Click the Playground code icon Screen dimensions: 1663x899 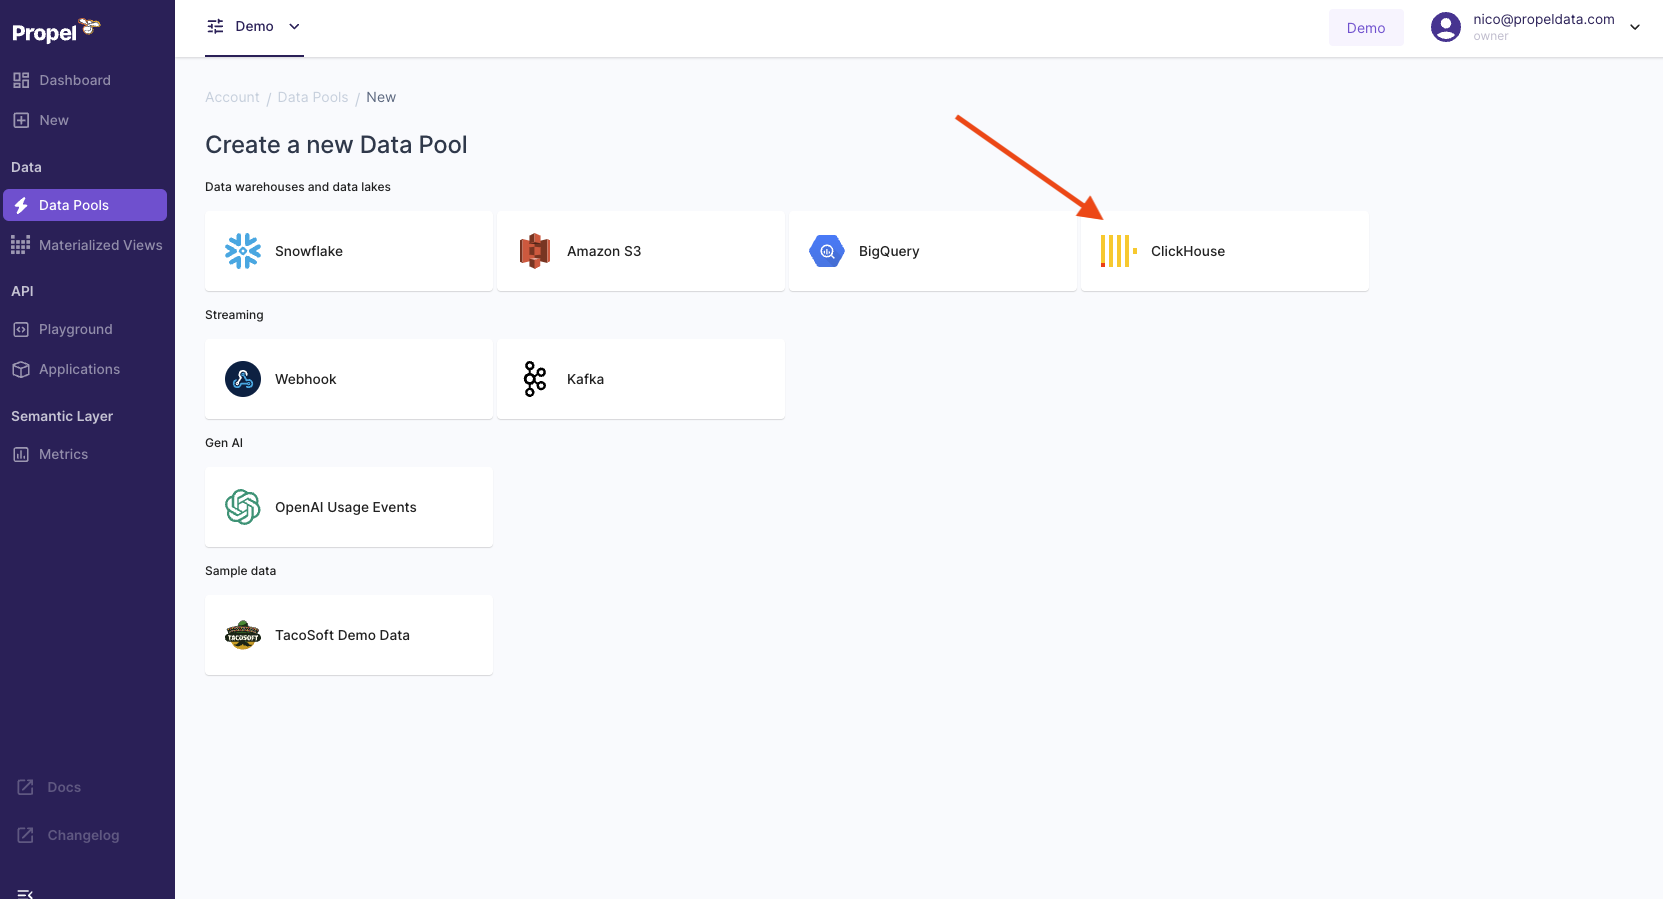pos(21,329)
